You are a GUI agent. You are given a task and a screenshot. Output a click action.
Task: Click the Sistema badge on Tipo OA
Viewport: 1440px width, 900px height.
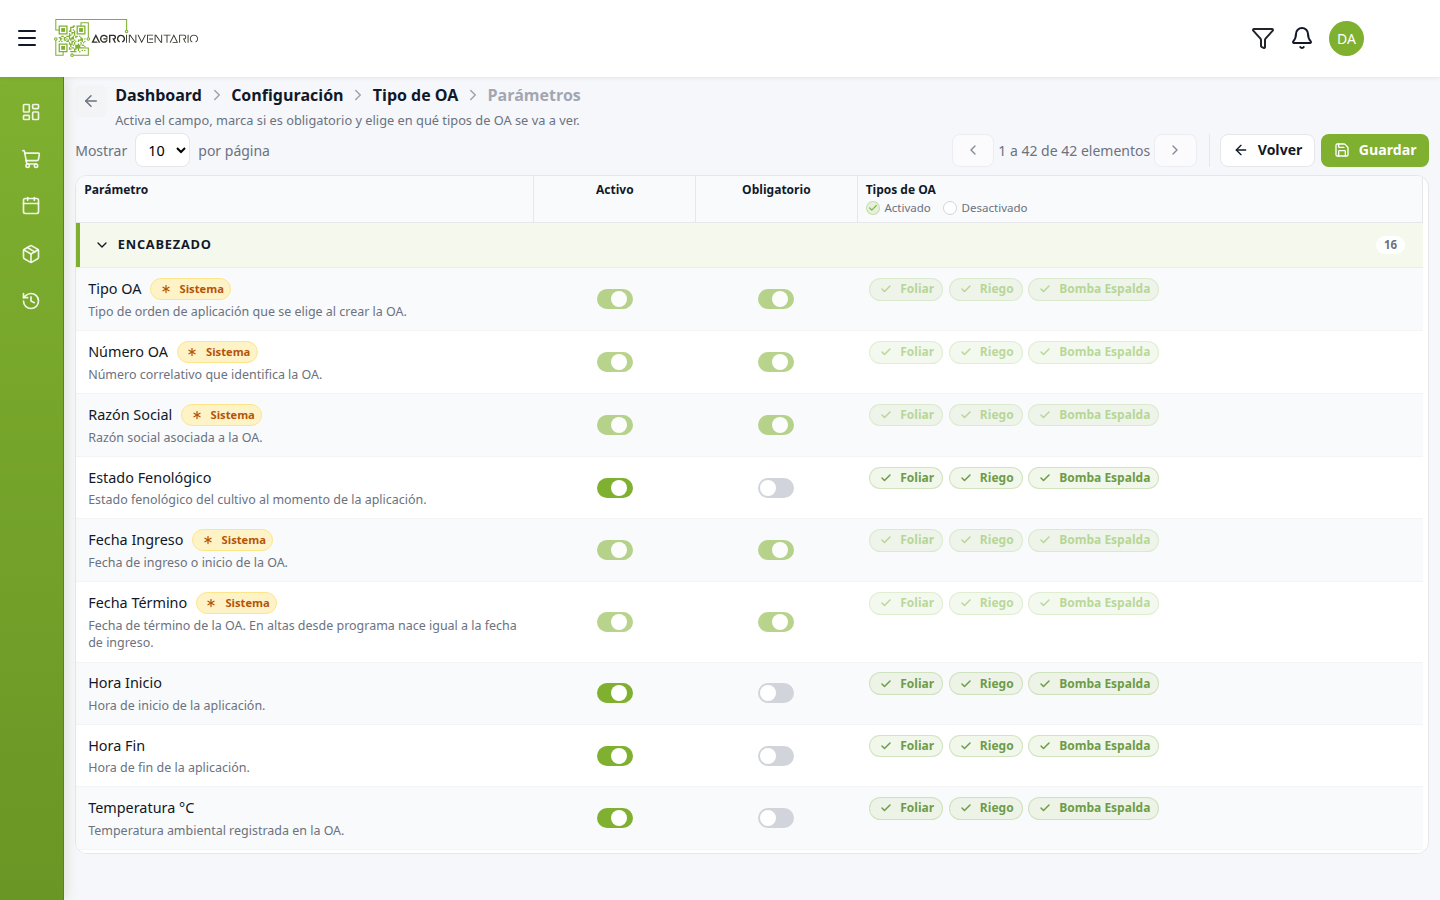[191, 289]
